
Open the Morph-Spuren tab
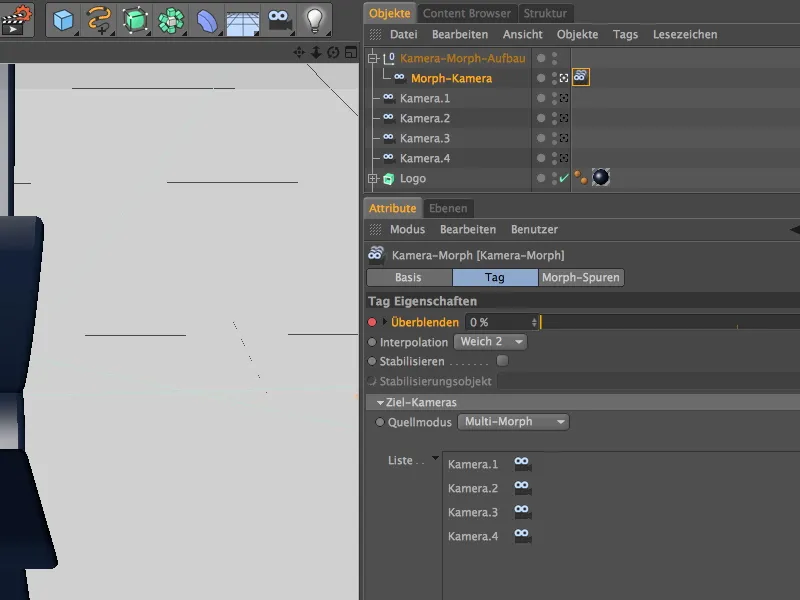581,278
